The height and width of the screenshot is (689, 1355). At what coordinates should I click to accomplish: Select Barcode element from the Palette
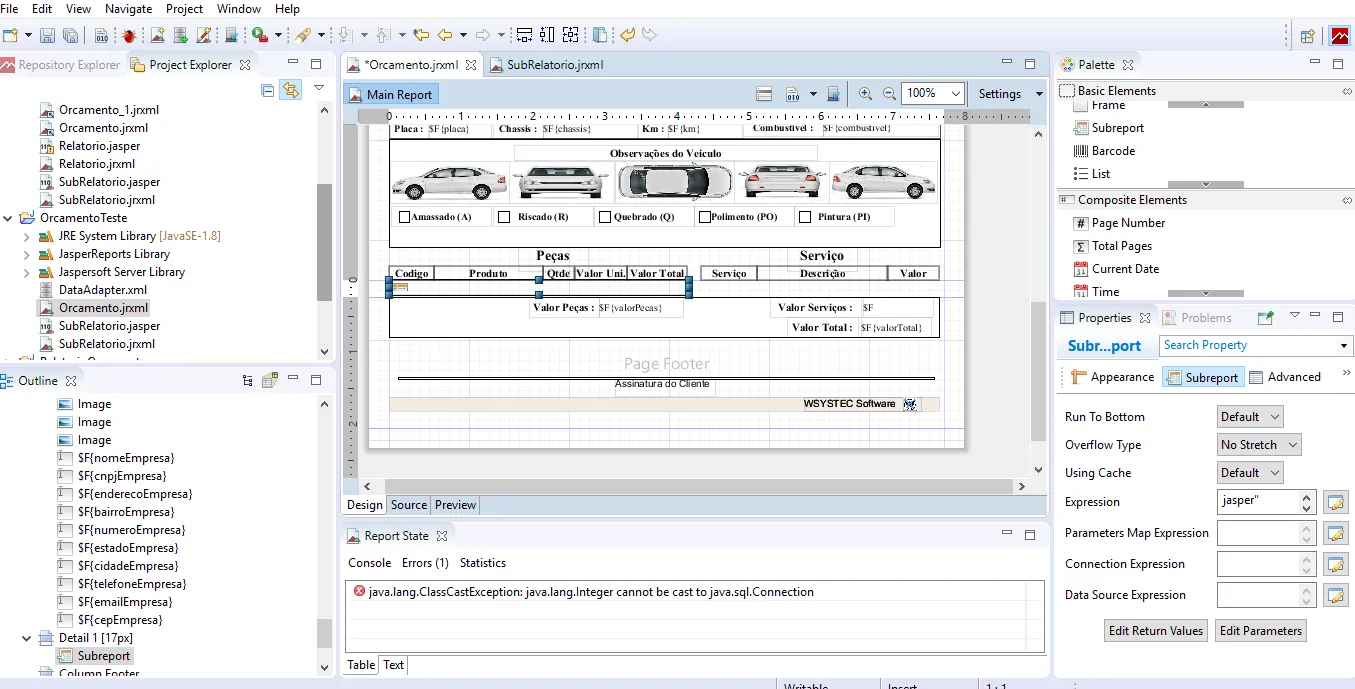(x=1113, y=151)
